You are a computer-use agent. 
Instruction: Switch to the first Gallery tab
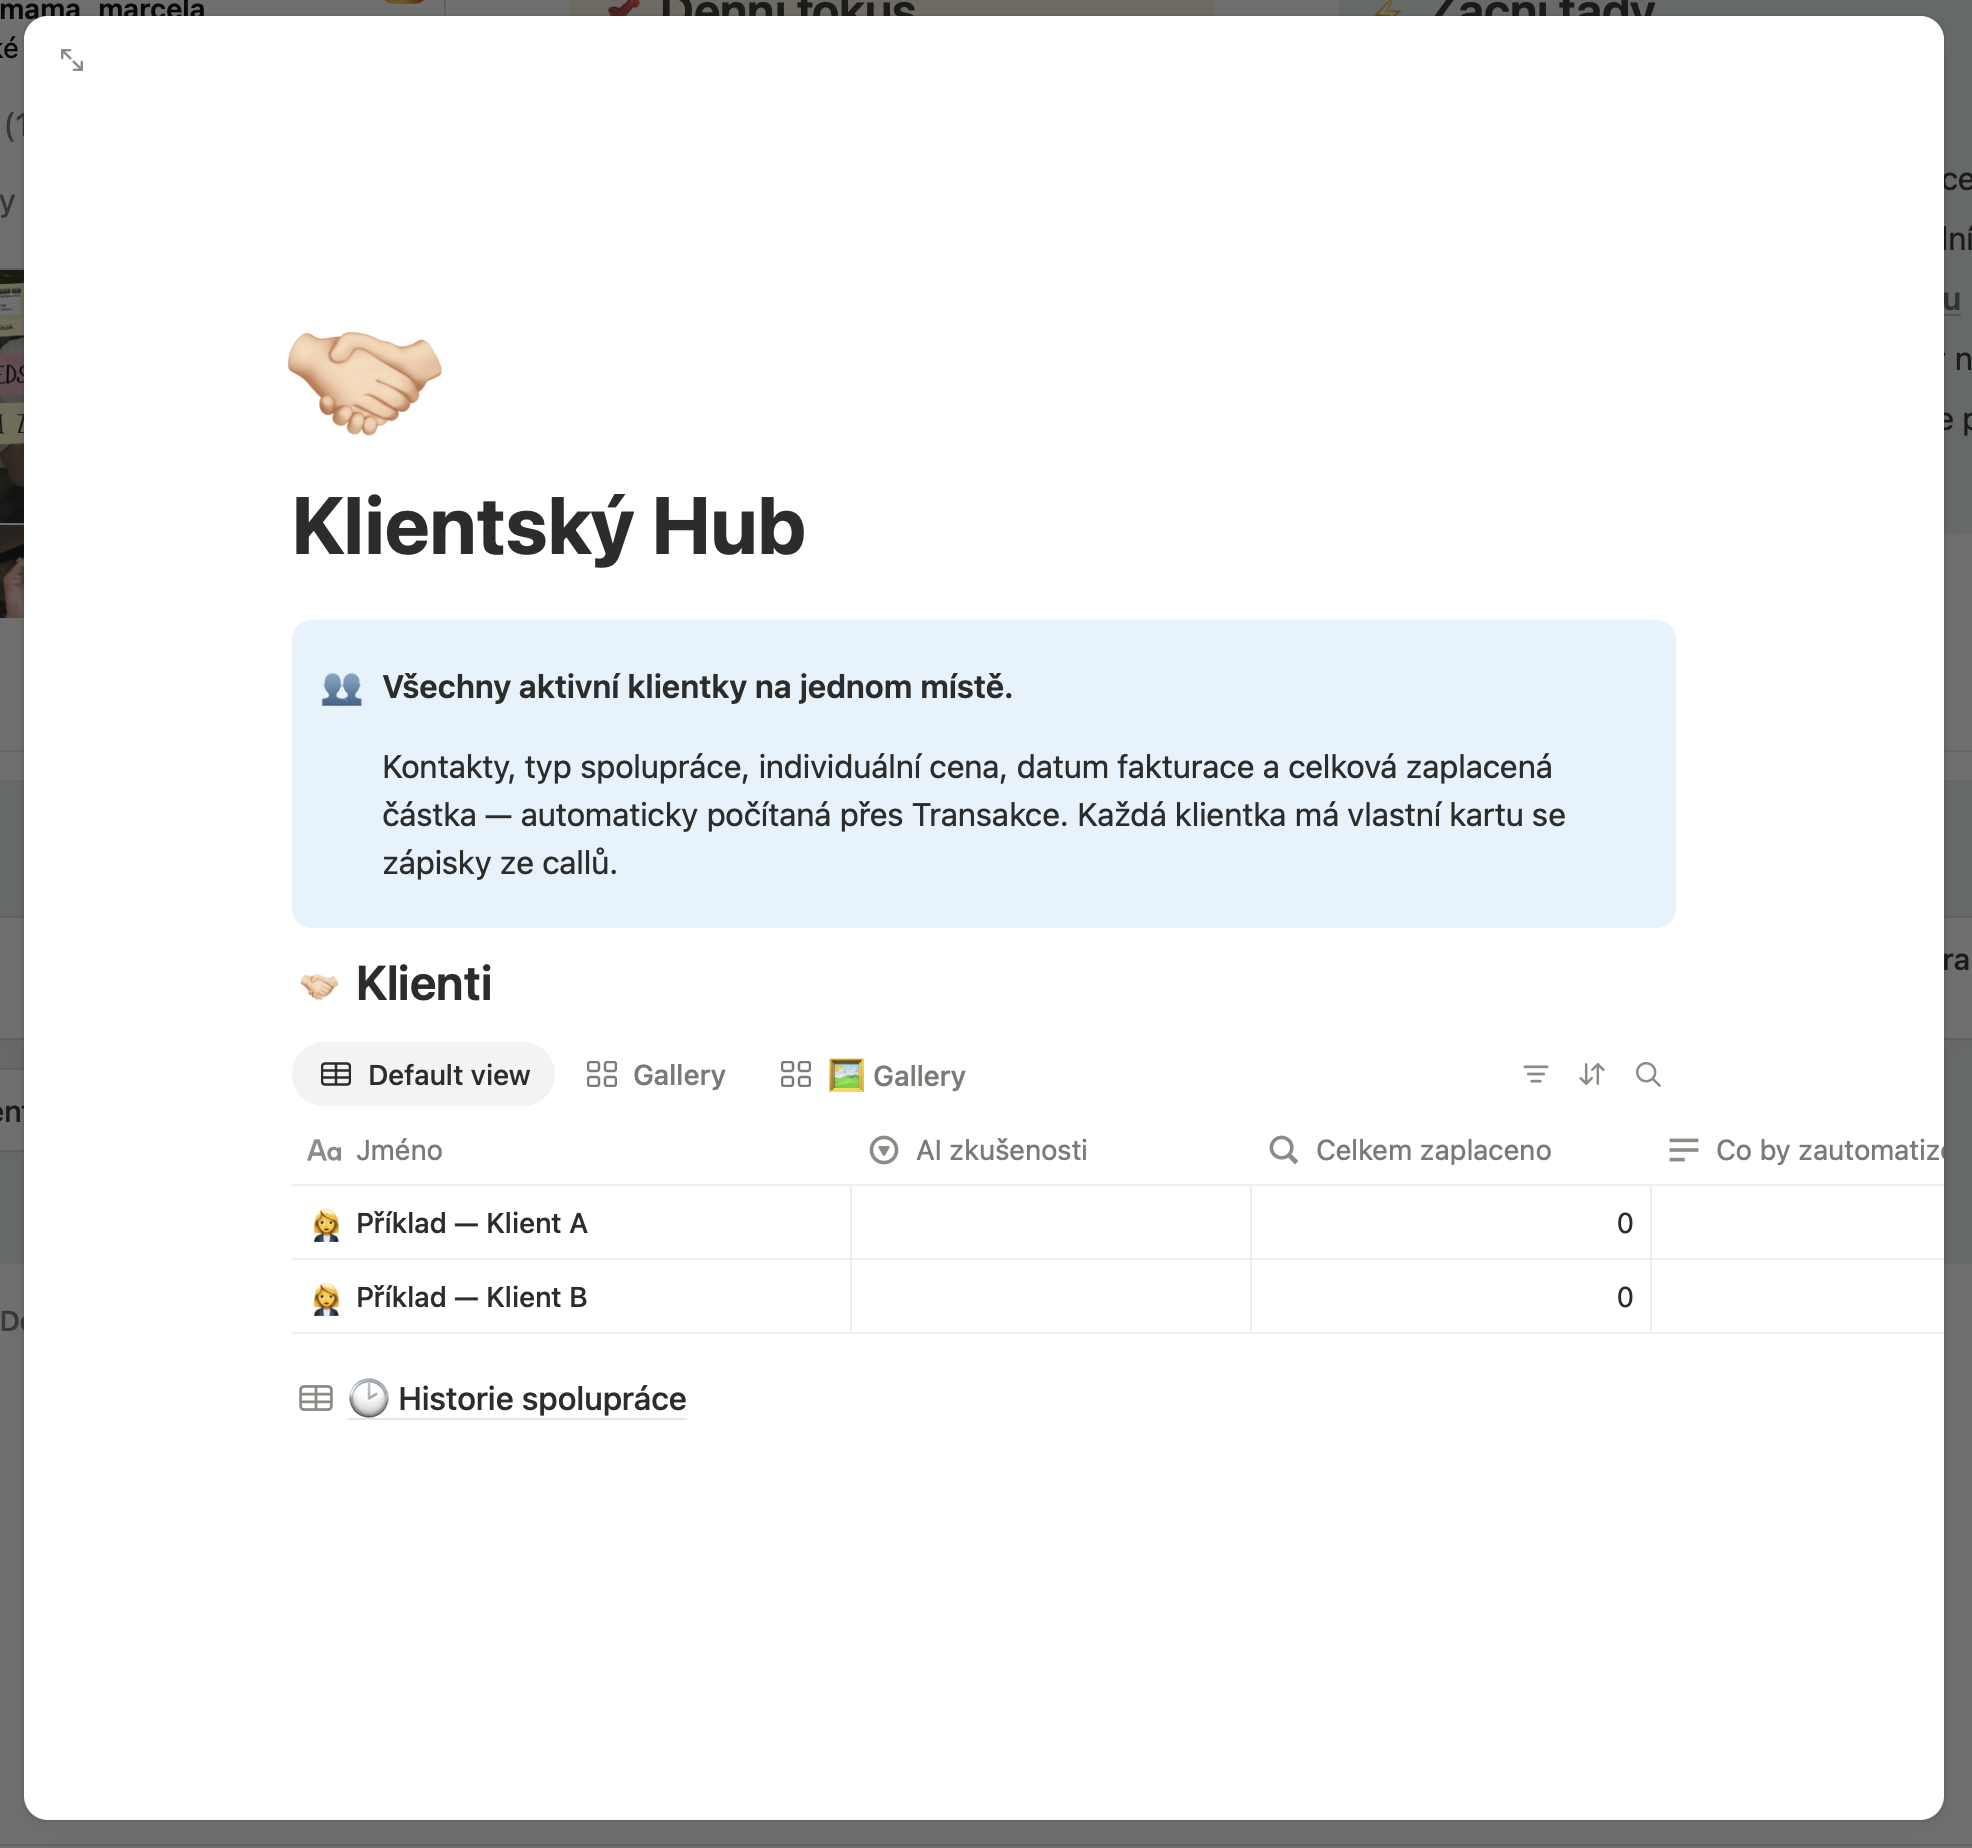(x=656, y=1074)
